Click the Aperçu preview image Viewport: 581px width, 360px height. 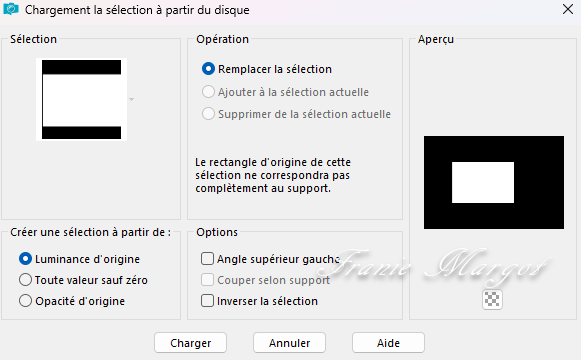494,182
